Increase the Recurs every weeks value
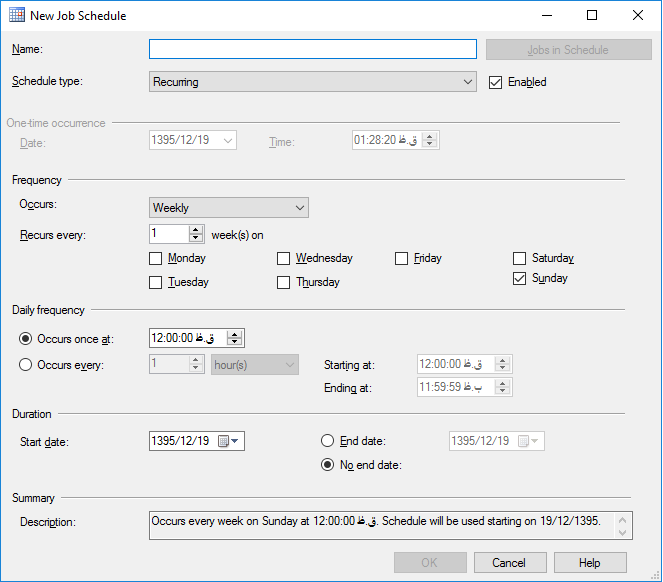Screen dimensions: 663x582 click(196, 229)
